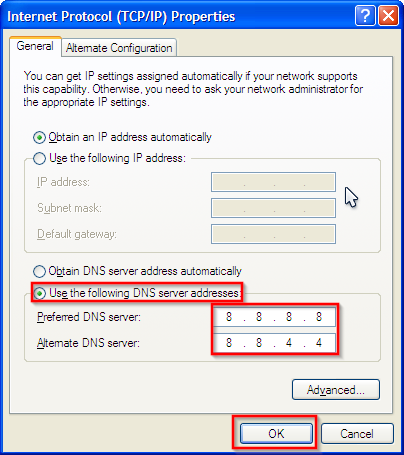Screen dimensions: 404x455
Task: Click the Subnet mask input box
Action: (273, 208)
